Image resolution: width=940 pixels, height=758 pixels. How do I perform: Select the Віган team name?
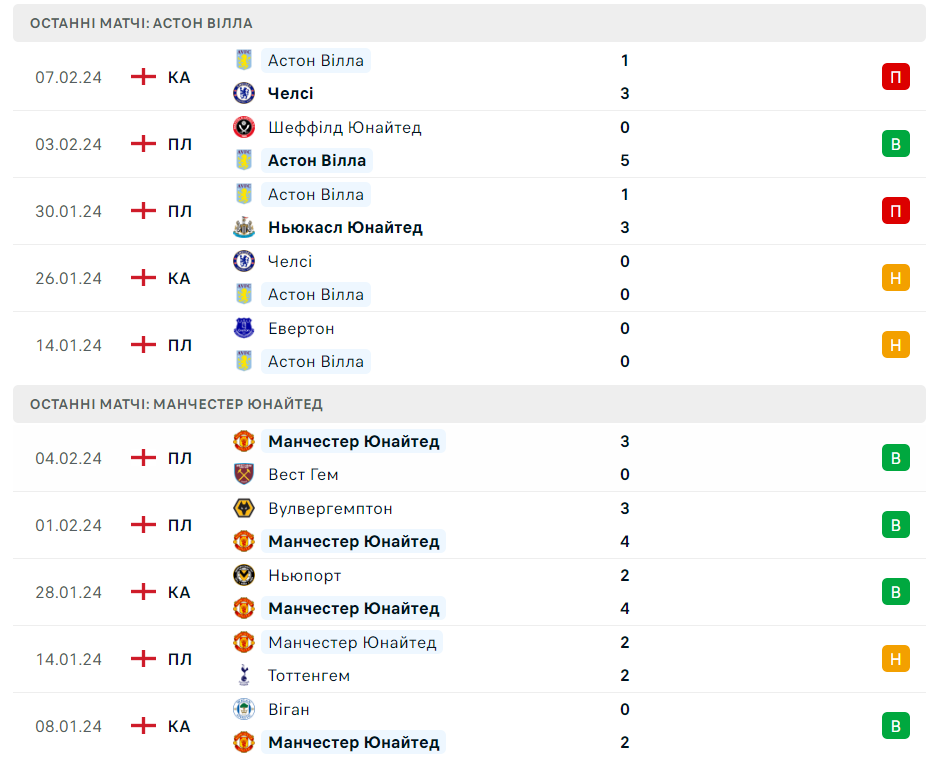click(x=289, y=709)
